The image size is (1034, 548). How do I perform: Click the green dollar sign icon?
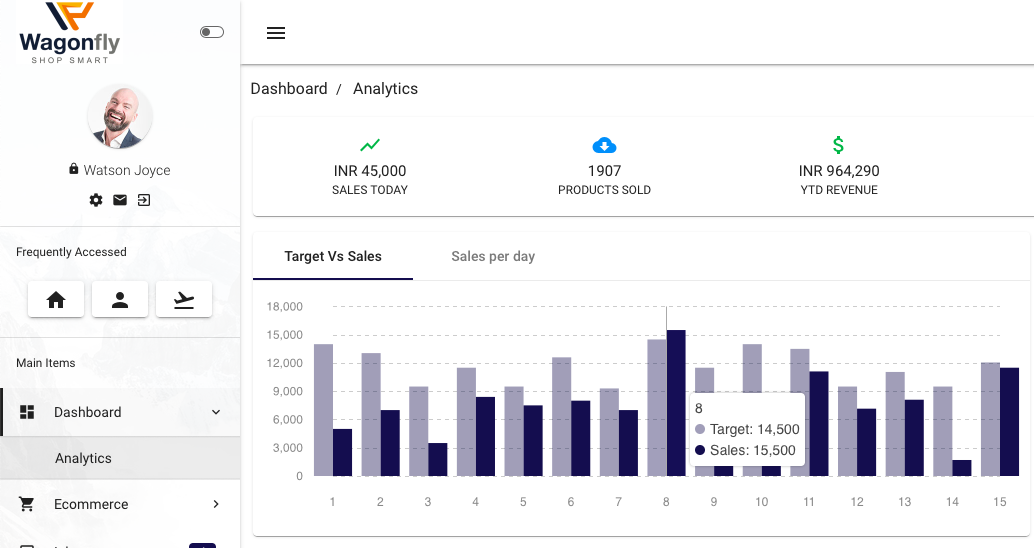coord(838,145)
